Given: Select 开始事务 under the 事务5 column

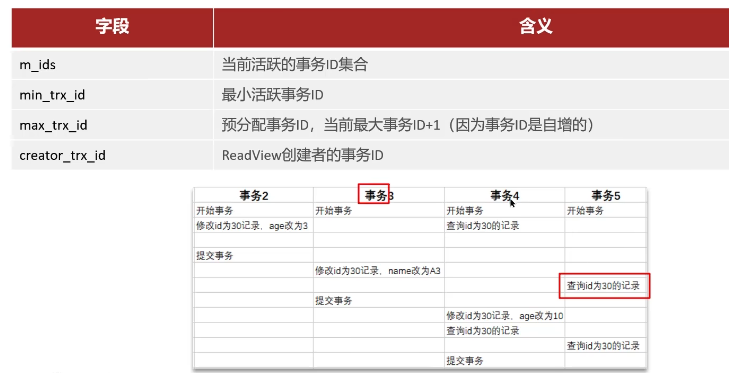Looking at the screenshot, I should pyautogui.click(x=585, y=211).
